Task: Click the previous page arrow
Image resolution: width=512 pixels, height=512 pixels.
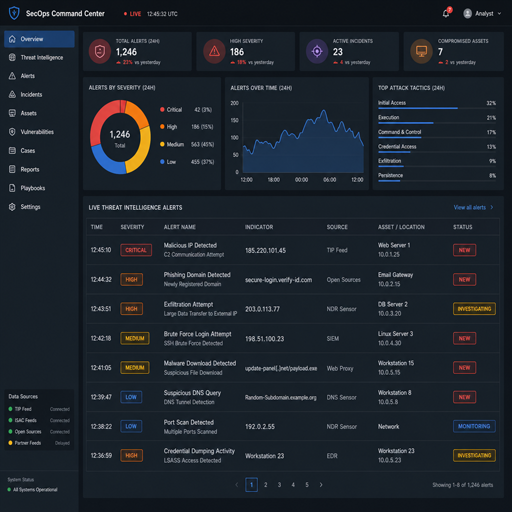Action: [x=237, y=485]
